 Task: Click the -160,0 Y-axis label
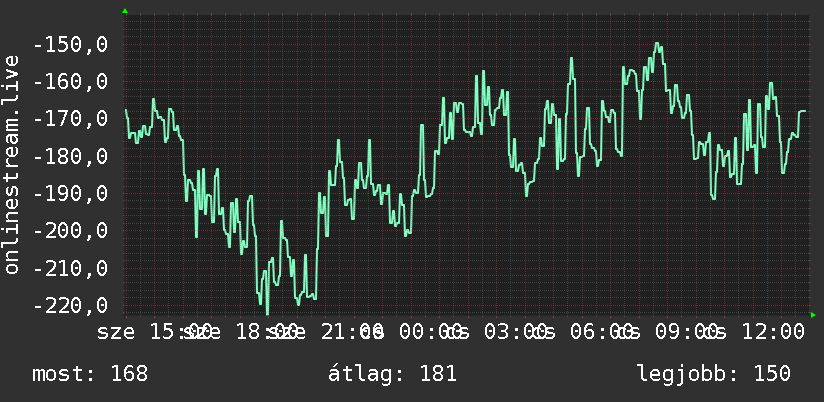tap(70, 82)
